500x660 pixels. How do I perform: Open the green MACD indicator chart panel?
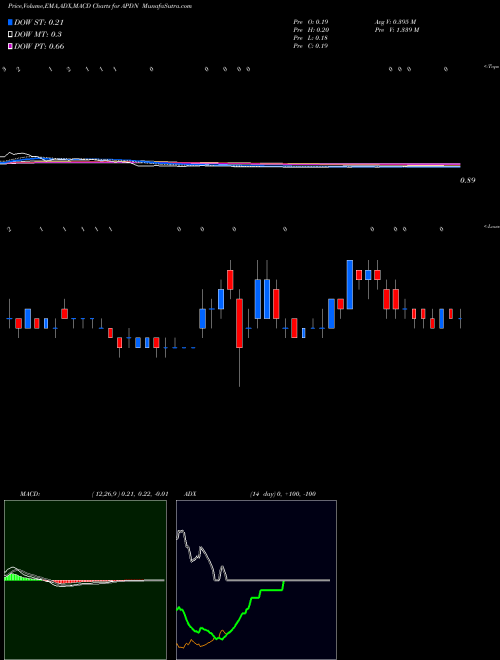tap(85, 580)
